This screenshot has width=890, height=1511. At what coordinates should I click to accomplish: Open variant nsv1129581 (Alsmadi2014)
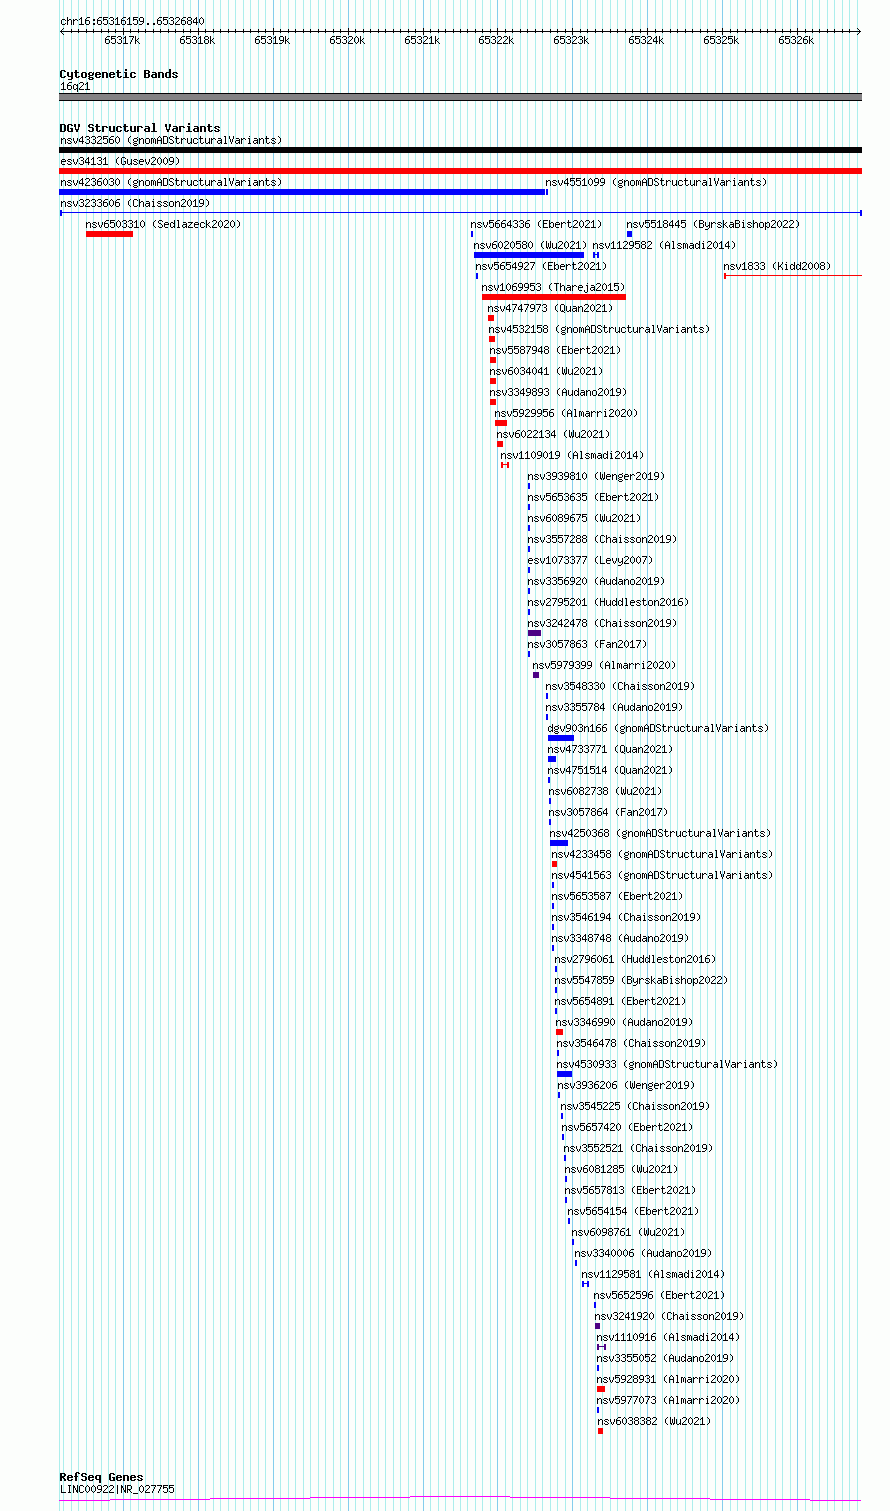point(653,1274)
